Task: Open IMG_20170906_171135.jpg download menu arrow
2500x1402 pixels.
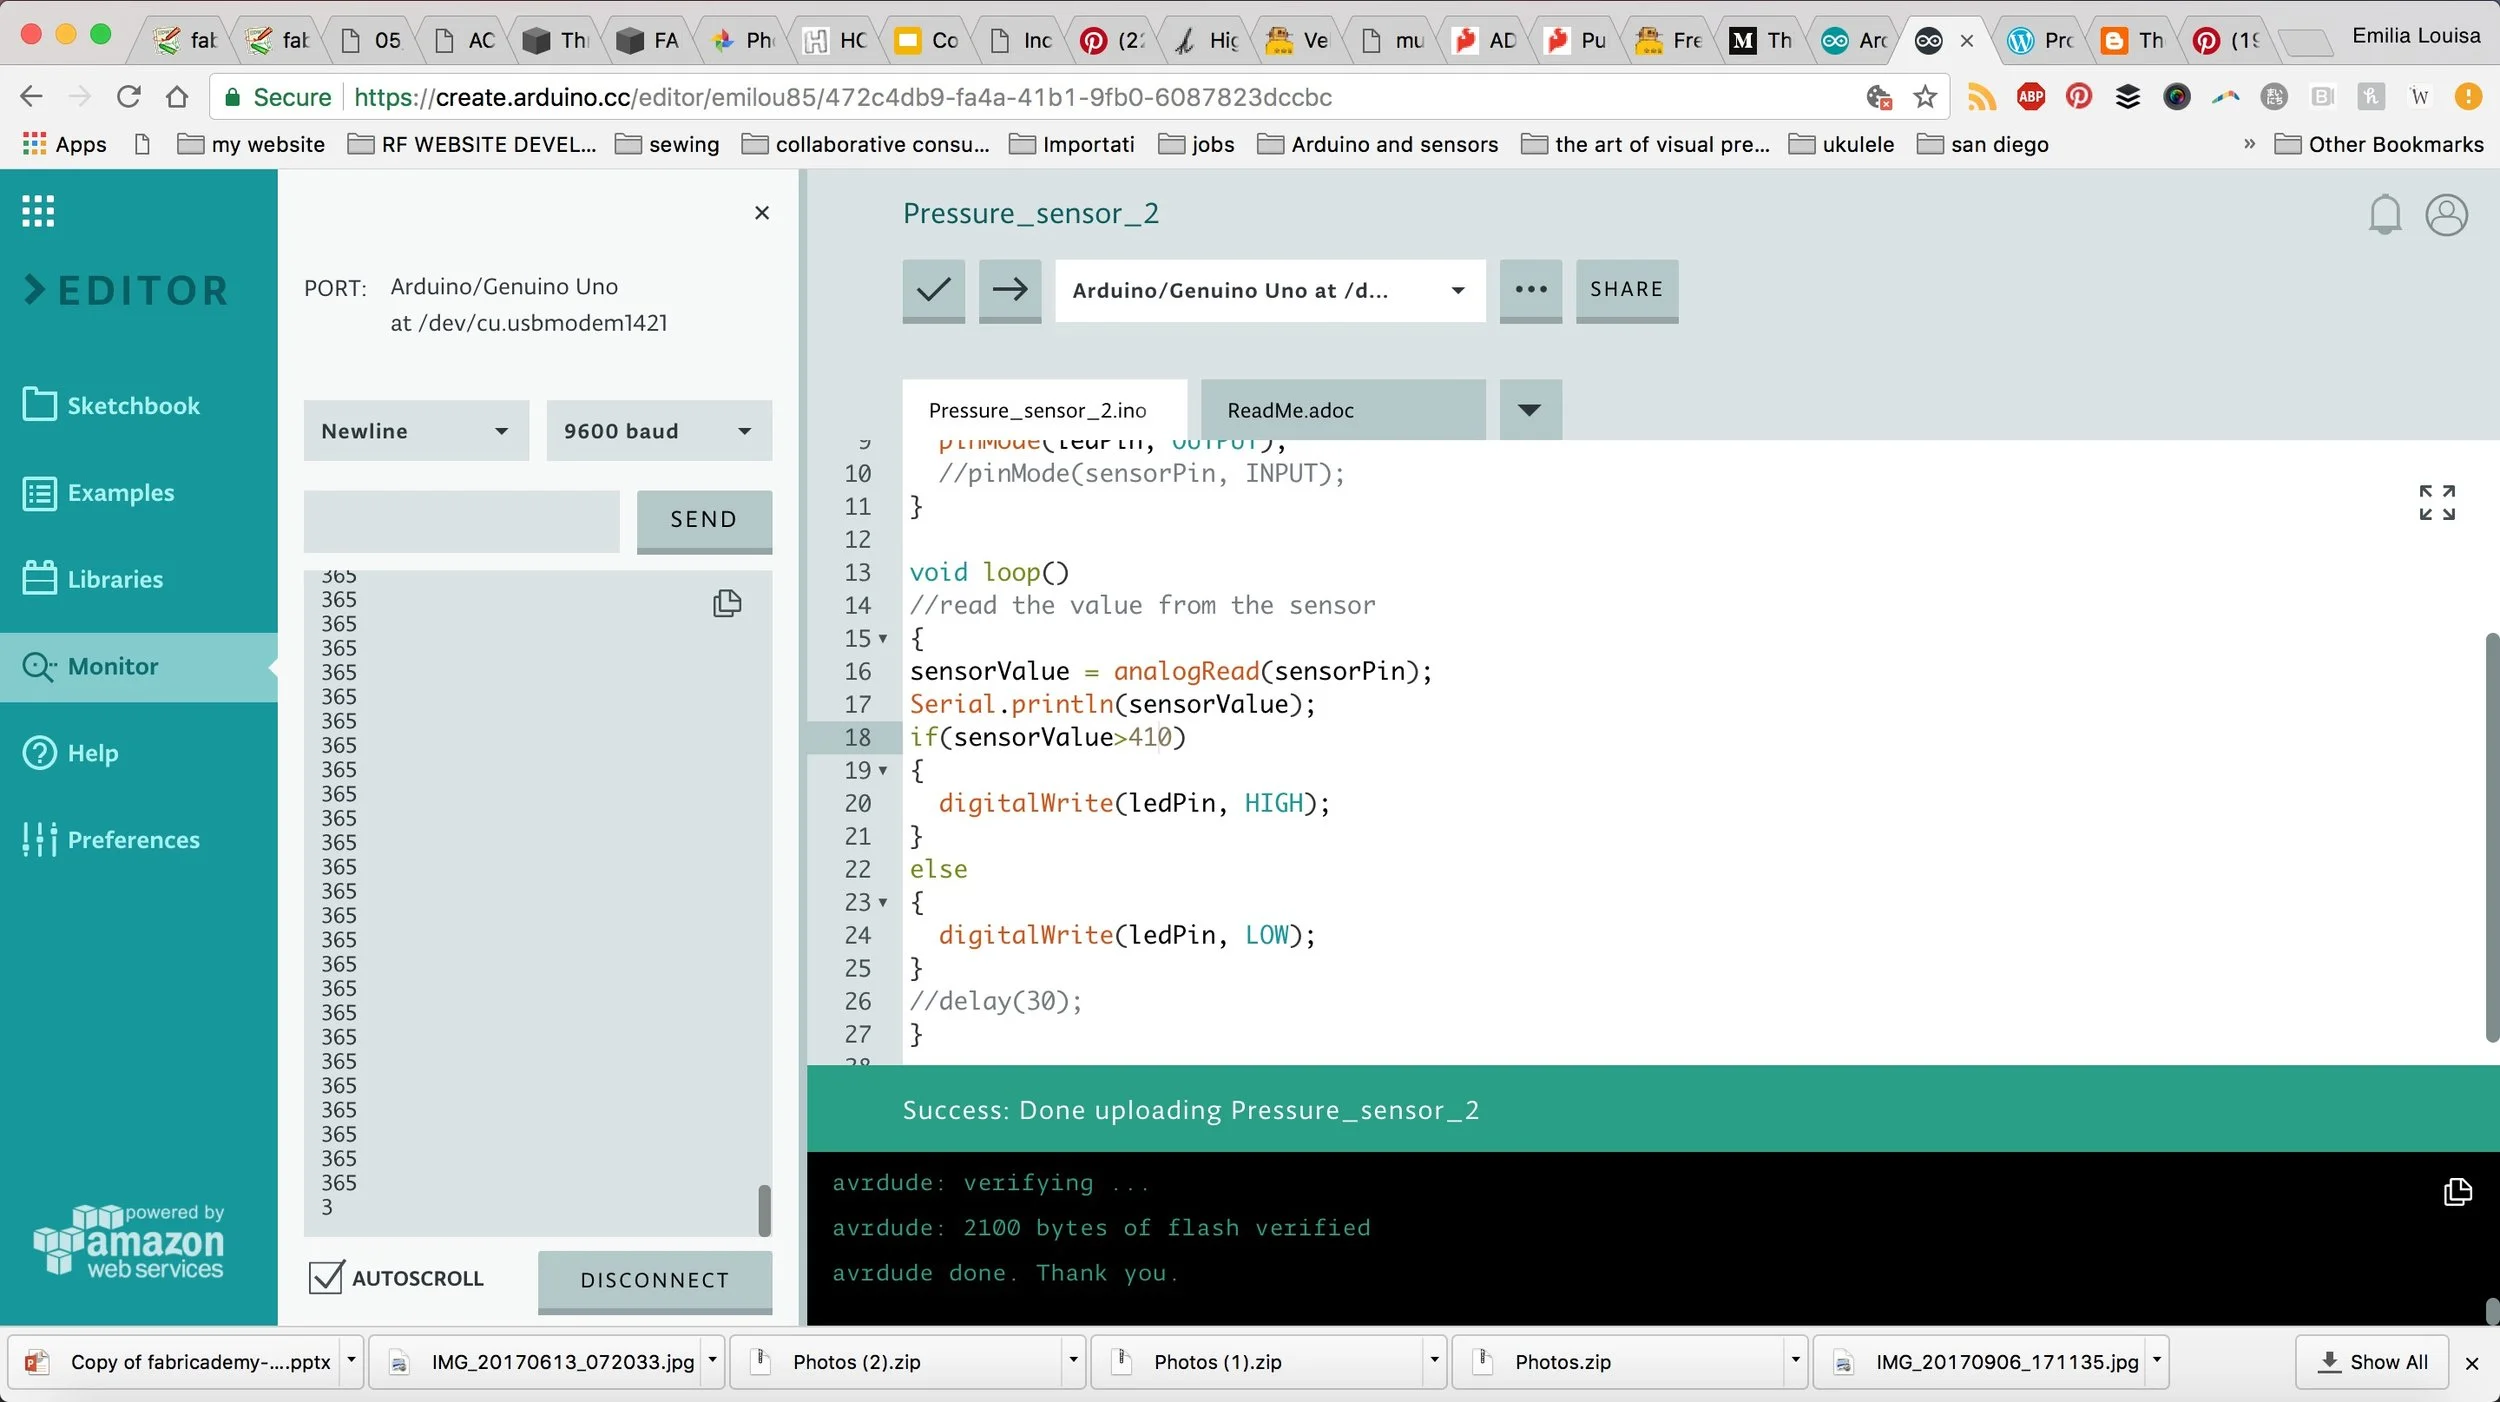Action: coord(2157,1361)
